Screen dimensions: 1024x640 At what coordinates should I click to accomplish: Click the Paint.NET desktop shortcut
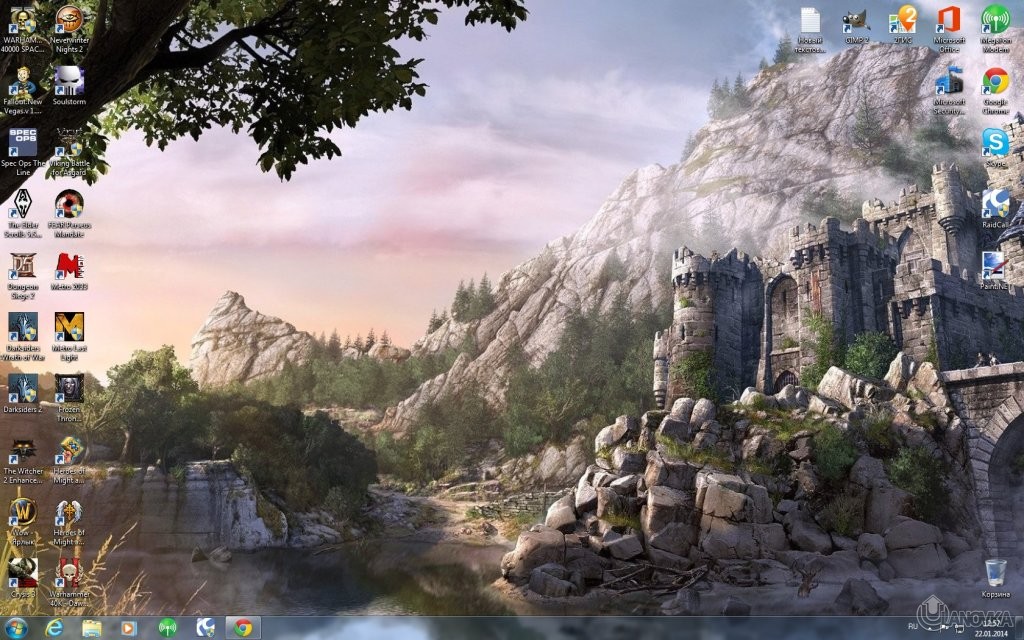[x=995, y=270]
